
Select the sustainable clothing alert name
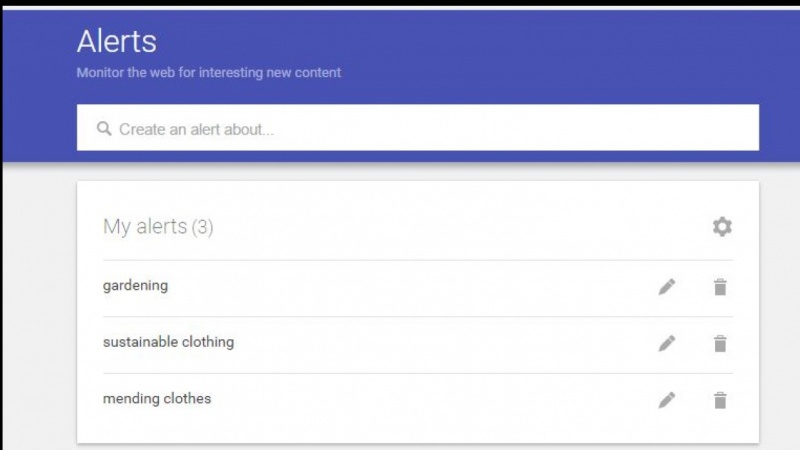pyautogui.click(x=168, y=342)
